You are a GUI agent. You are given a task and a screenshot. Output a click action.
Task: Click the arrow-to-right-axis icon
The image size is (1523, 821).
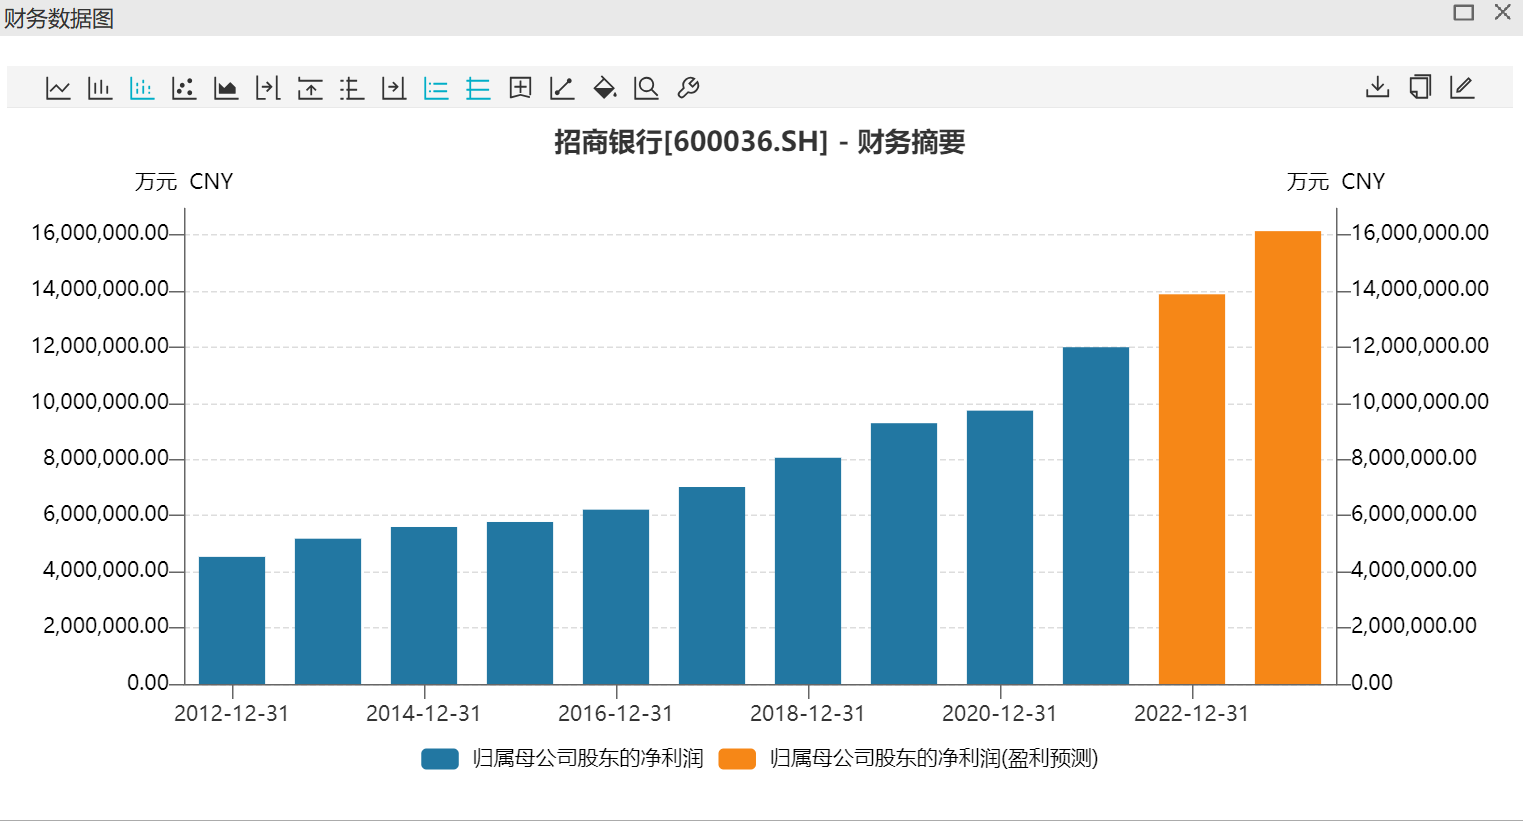tap(394, 88)
